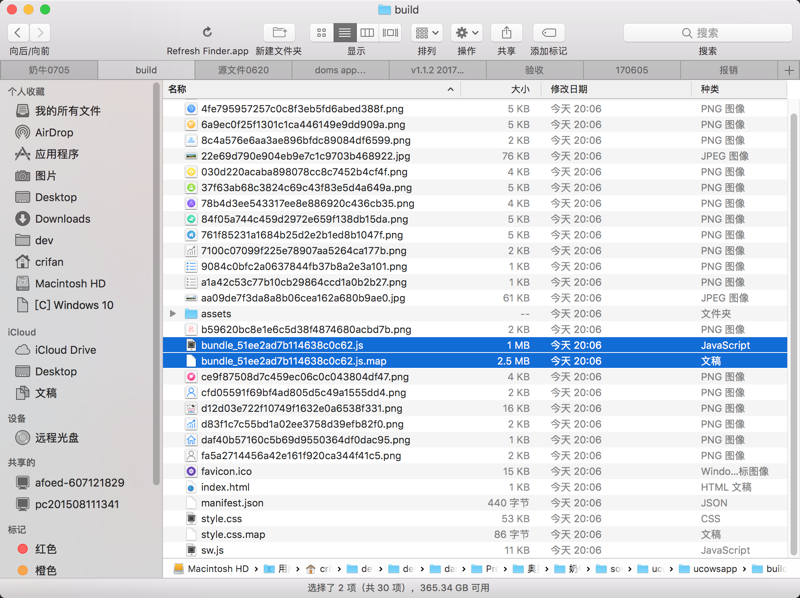
Task: Switch to the 奶牛0705 tab
Action: pyautogui.click(x=49, y=70)
